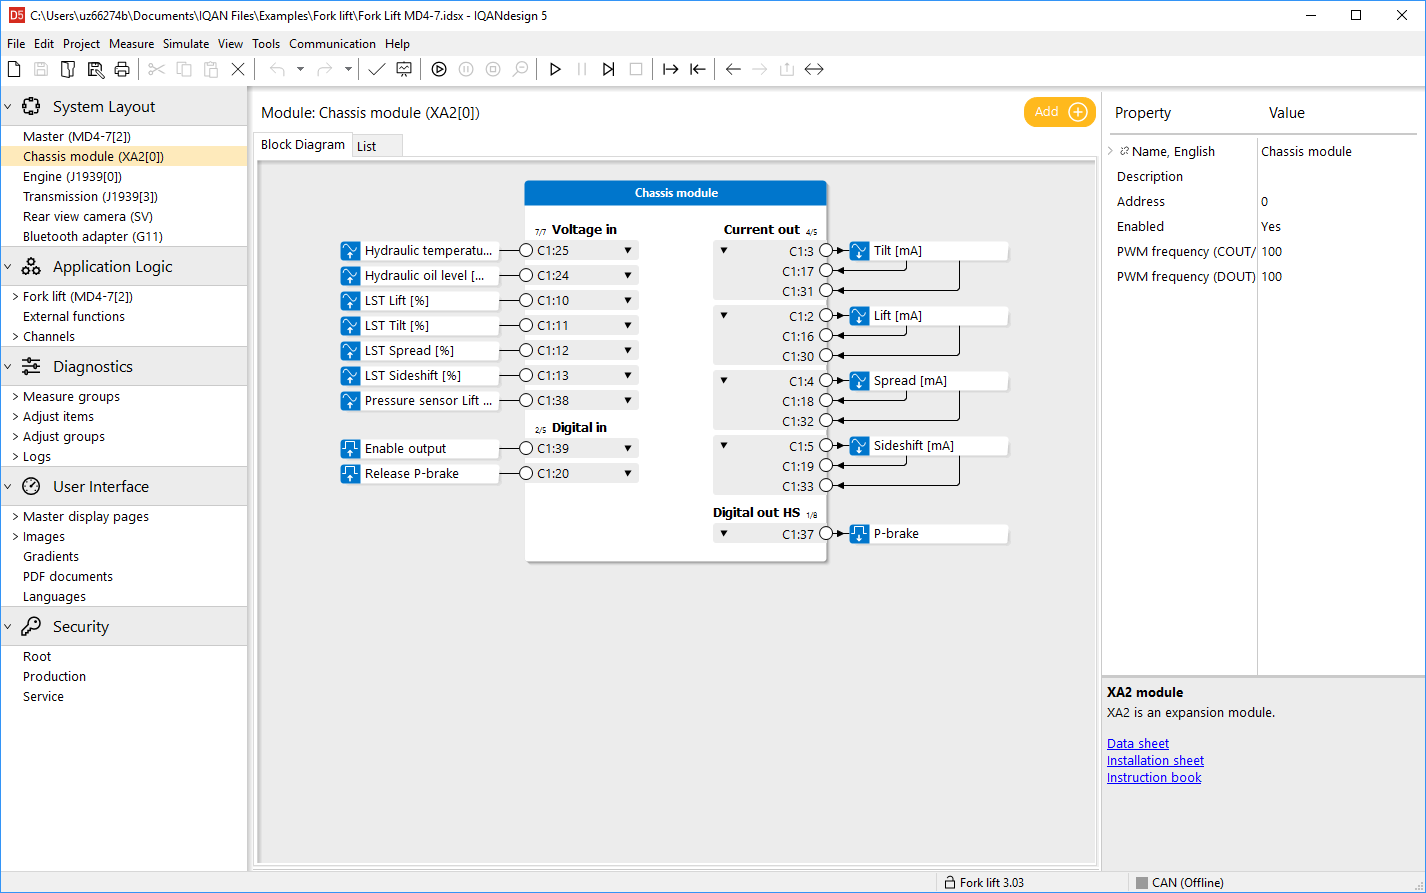
Task: Open the C1:25 pin dropdown arrow
Action: [628, 251]
